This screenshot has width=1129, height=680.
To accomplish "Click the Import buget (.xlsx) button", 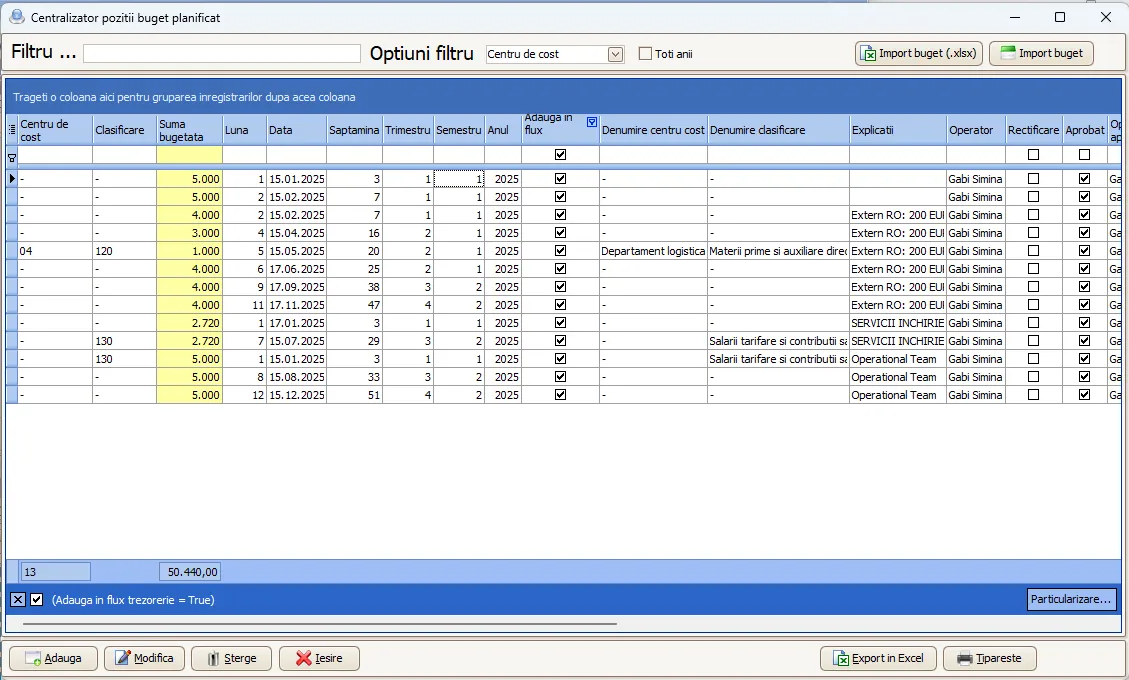I will pyautogui.click(x=919, y=53).
